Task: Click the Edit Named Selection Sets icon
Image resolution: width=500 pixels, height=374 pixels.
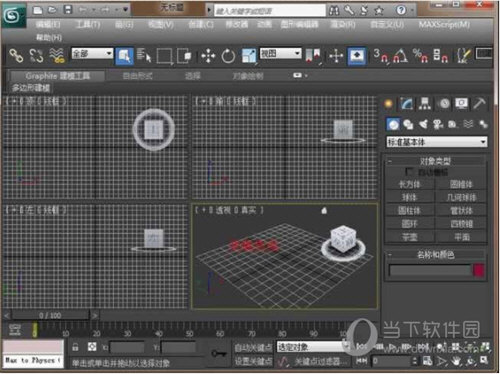Action: [464, 56]
